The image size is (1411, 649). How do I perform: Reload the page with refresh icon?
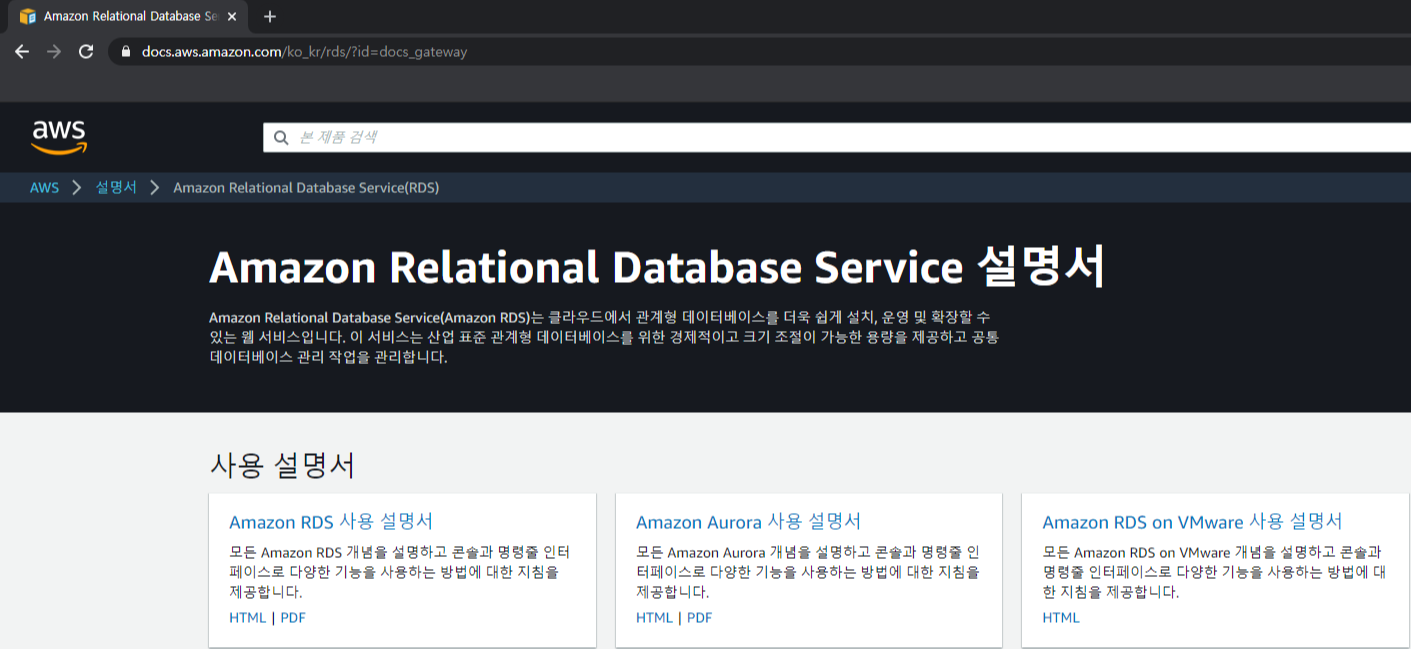point(86,51)
